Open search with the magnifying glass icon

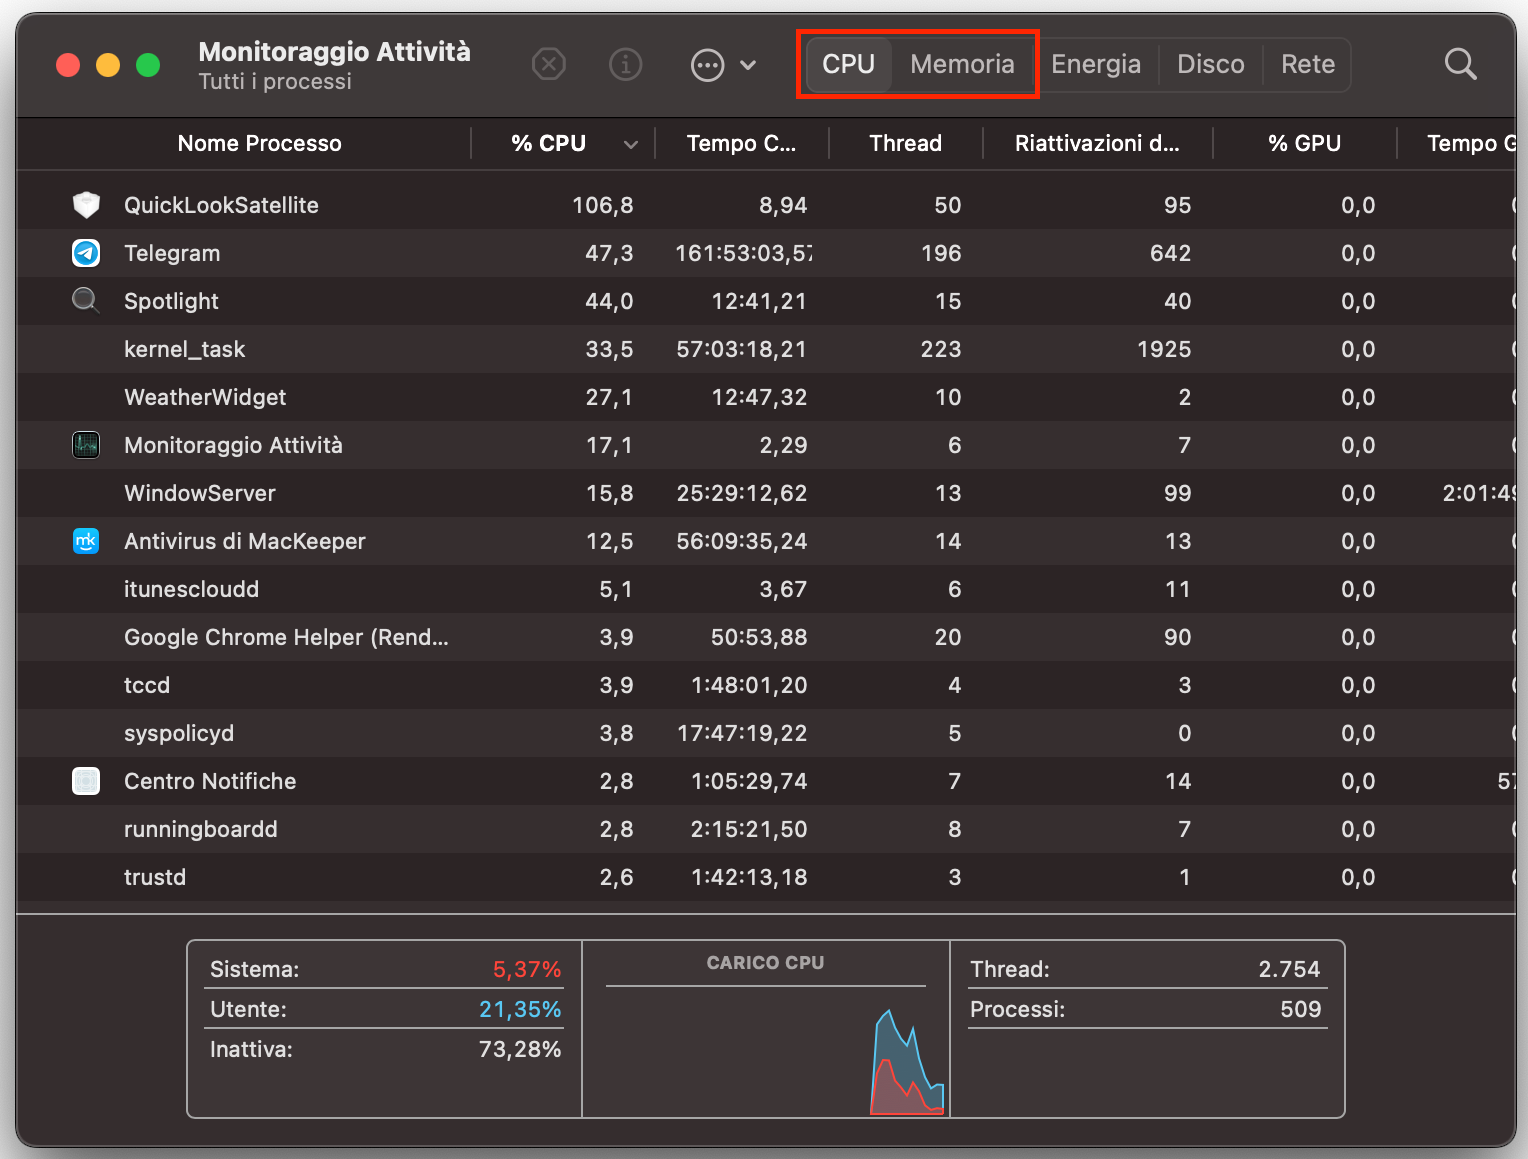[x=1460, y=64]
